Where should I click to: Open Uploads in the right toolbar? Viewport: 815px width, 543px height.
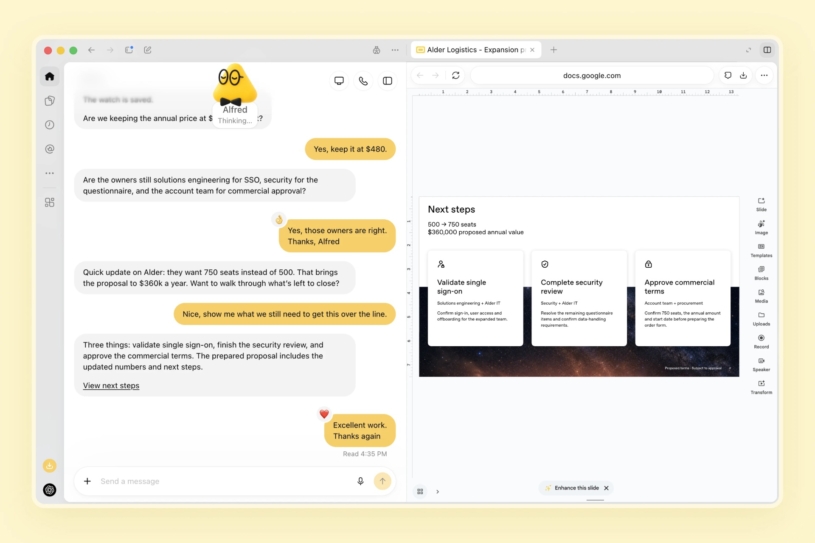[x=761, y=319]
